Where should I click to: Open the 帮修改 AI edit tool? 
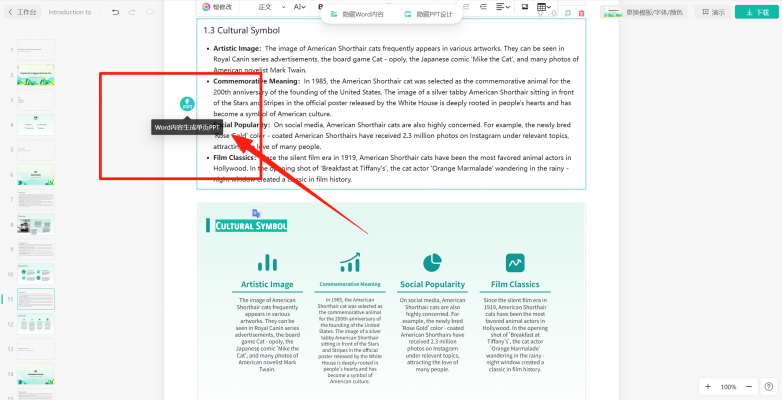[x=217, y=7]
